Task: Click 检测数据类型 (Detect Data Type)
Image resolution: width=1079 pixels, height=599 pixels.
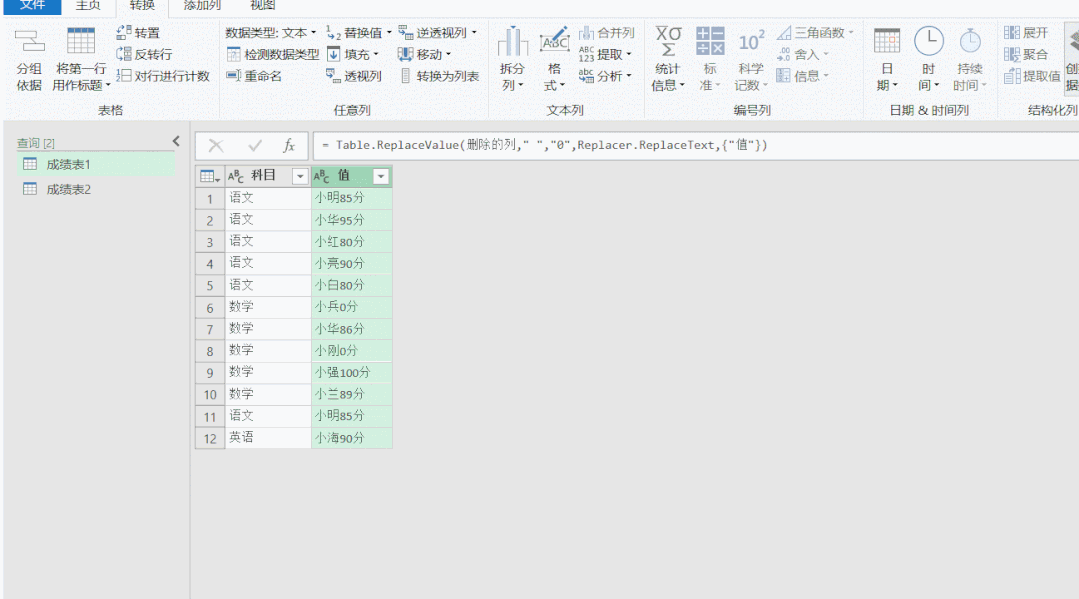Action: (x=273, y=54)
